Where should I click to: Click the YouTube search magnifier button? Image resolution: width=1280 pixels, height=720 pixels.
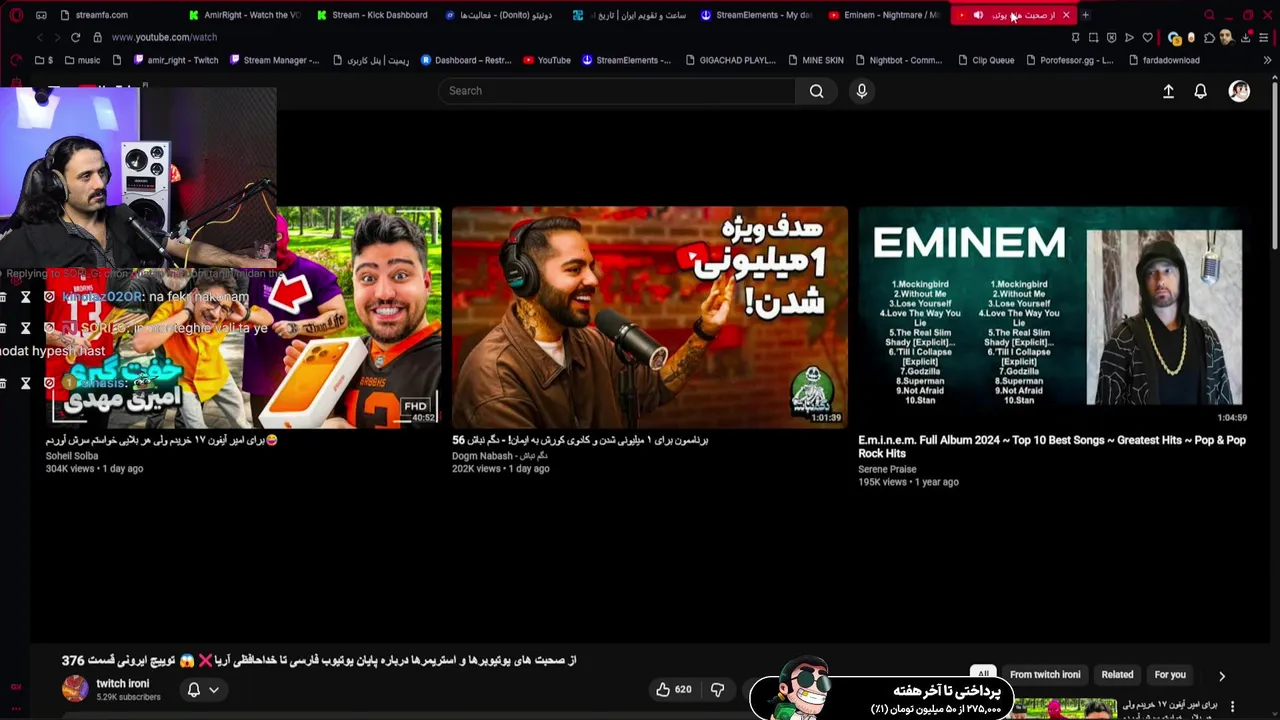817,91
